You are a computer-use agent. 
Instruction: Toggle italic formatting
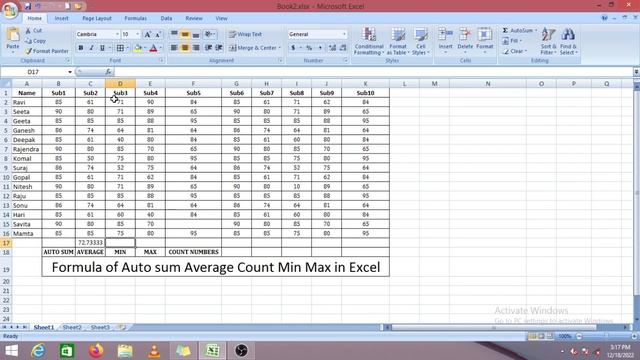click(91, 48)
